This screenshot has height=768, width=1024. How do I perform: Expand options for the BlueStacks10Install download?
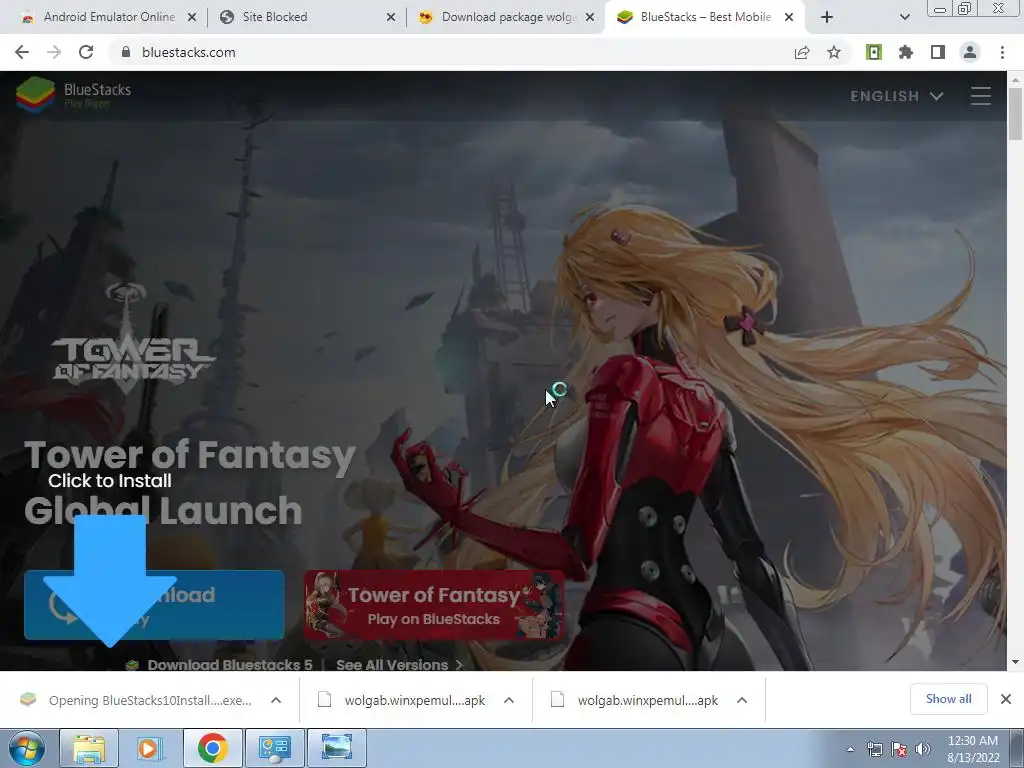point(276,700)
